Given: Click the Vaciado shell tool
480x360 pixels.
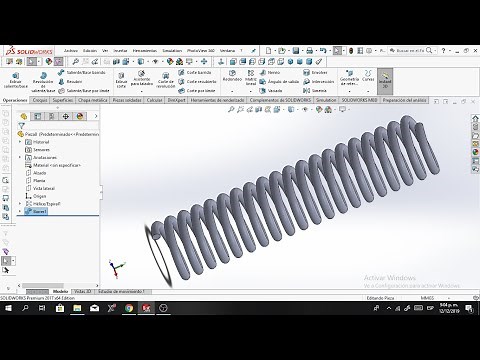Looking at the screenshot, I should coord(271,91).
